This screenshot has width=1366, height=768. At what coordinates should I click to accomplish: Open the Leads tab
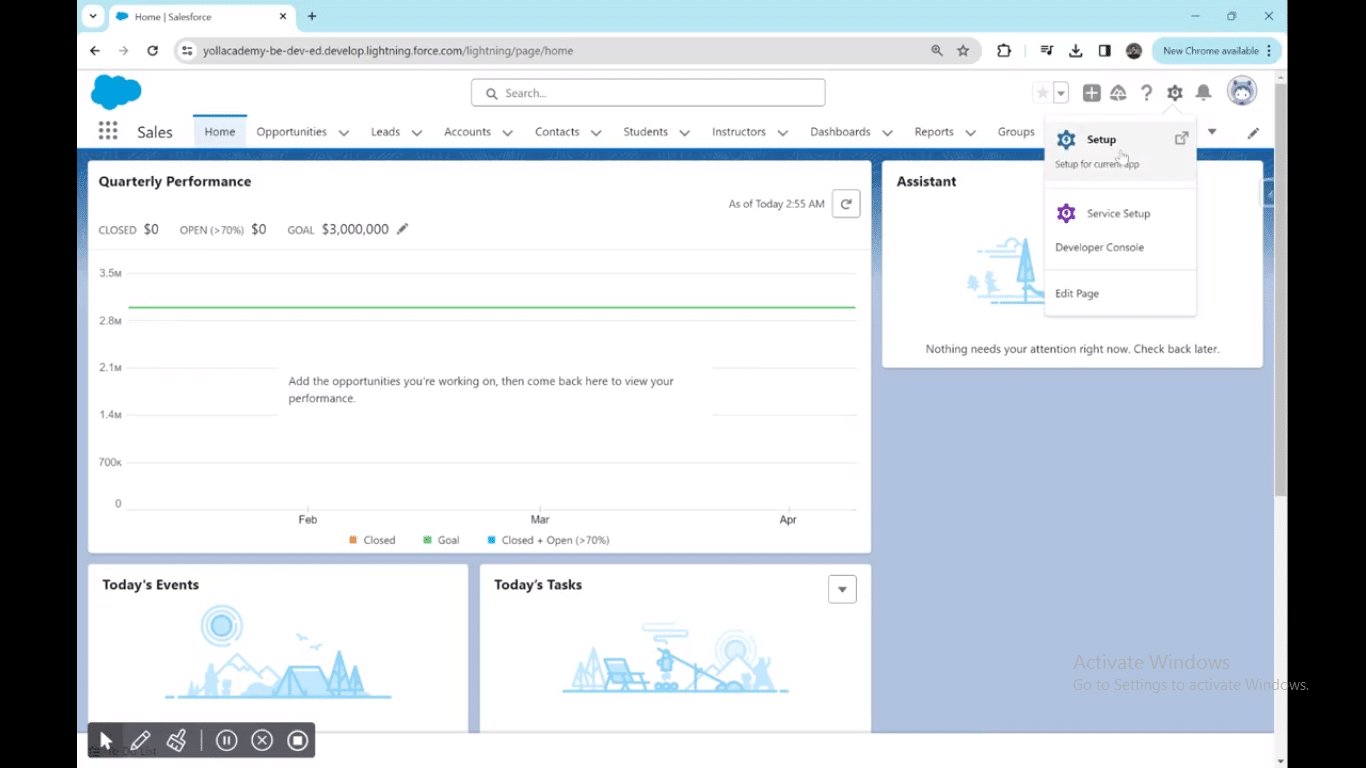tap(385, 132)
